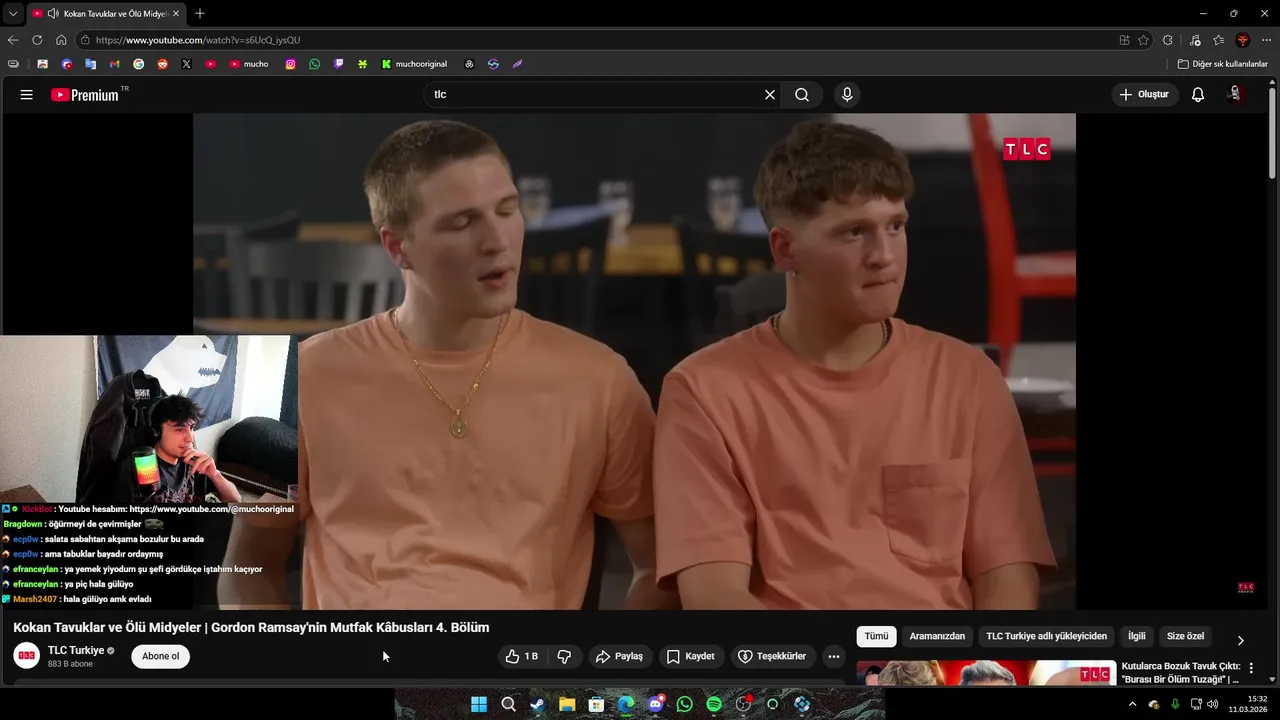
Task: Run the search with the magnifier button
Action: point(802,95)
